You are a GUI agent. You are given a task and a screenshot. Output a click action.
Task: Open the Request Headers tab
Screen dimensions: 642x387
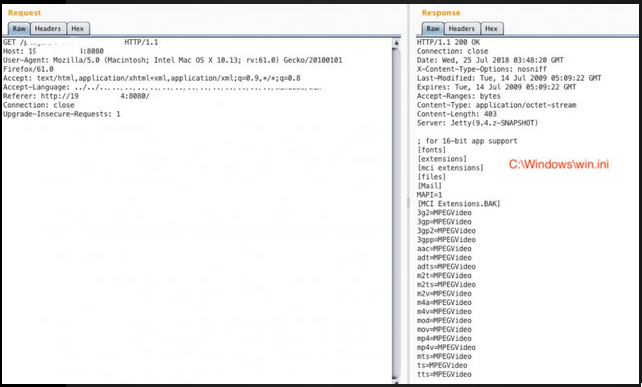coord(48,29)
